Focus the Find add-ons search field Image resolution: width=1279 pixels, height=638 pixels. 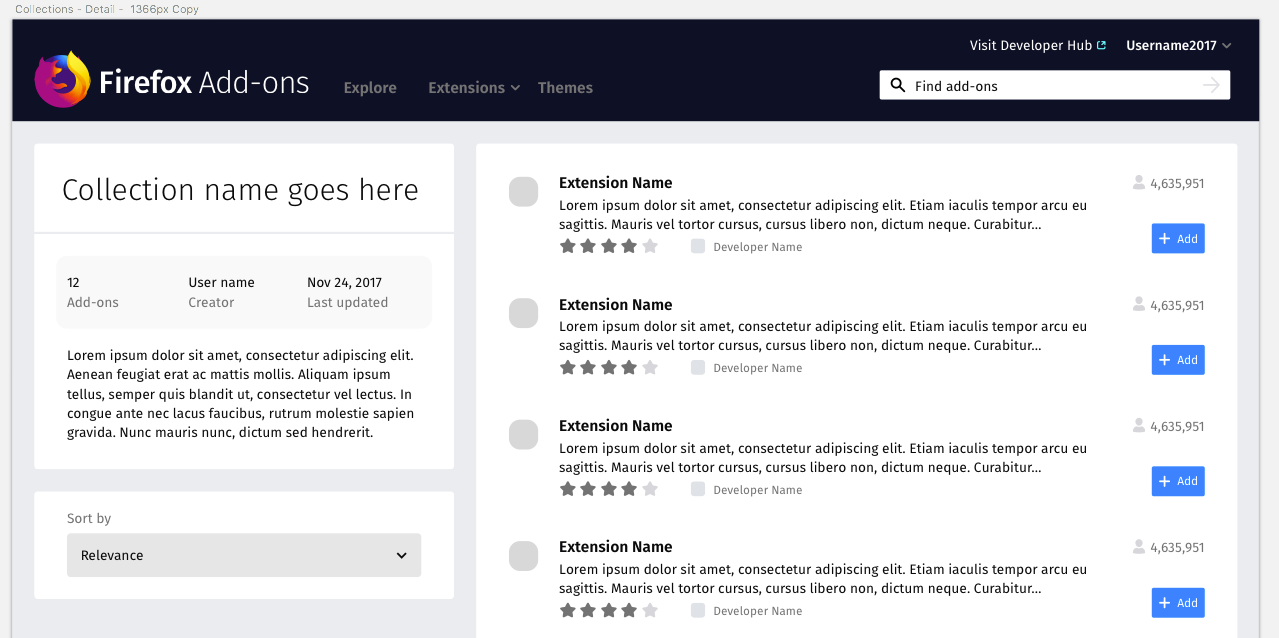1055,86
